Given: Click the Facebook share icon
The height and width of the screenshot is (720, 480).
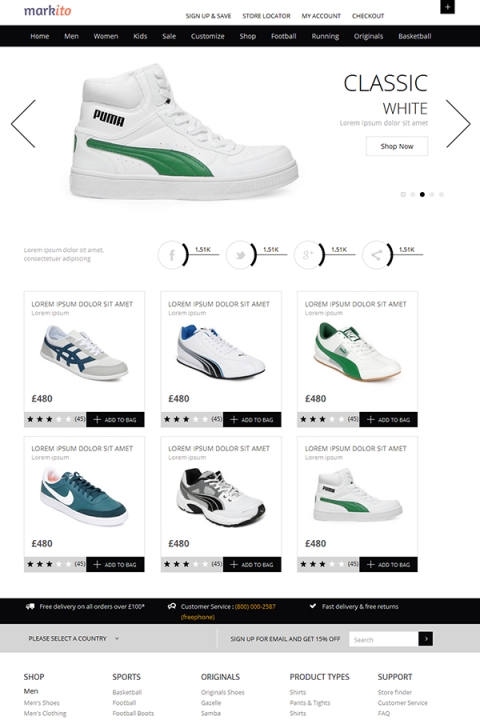Looking at the screenshot, I should click(171, 254).
